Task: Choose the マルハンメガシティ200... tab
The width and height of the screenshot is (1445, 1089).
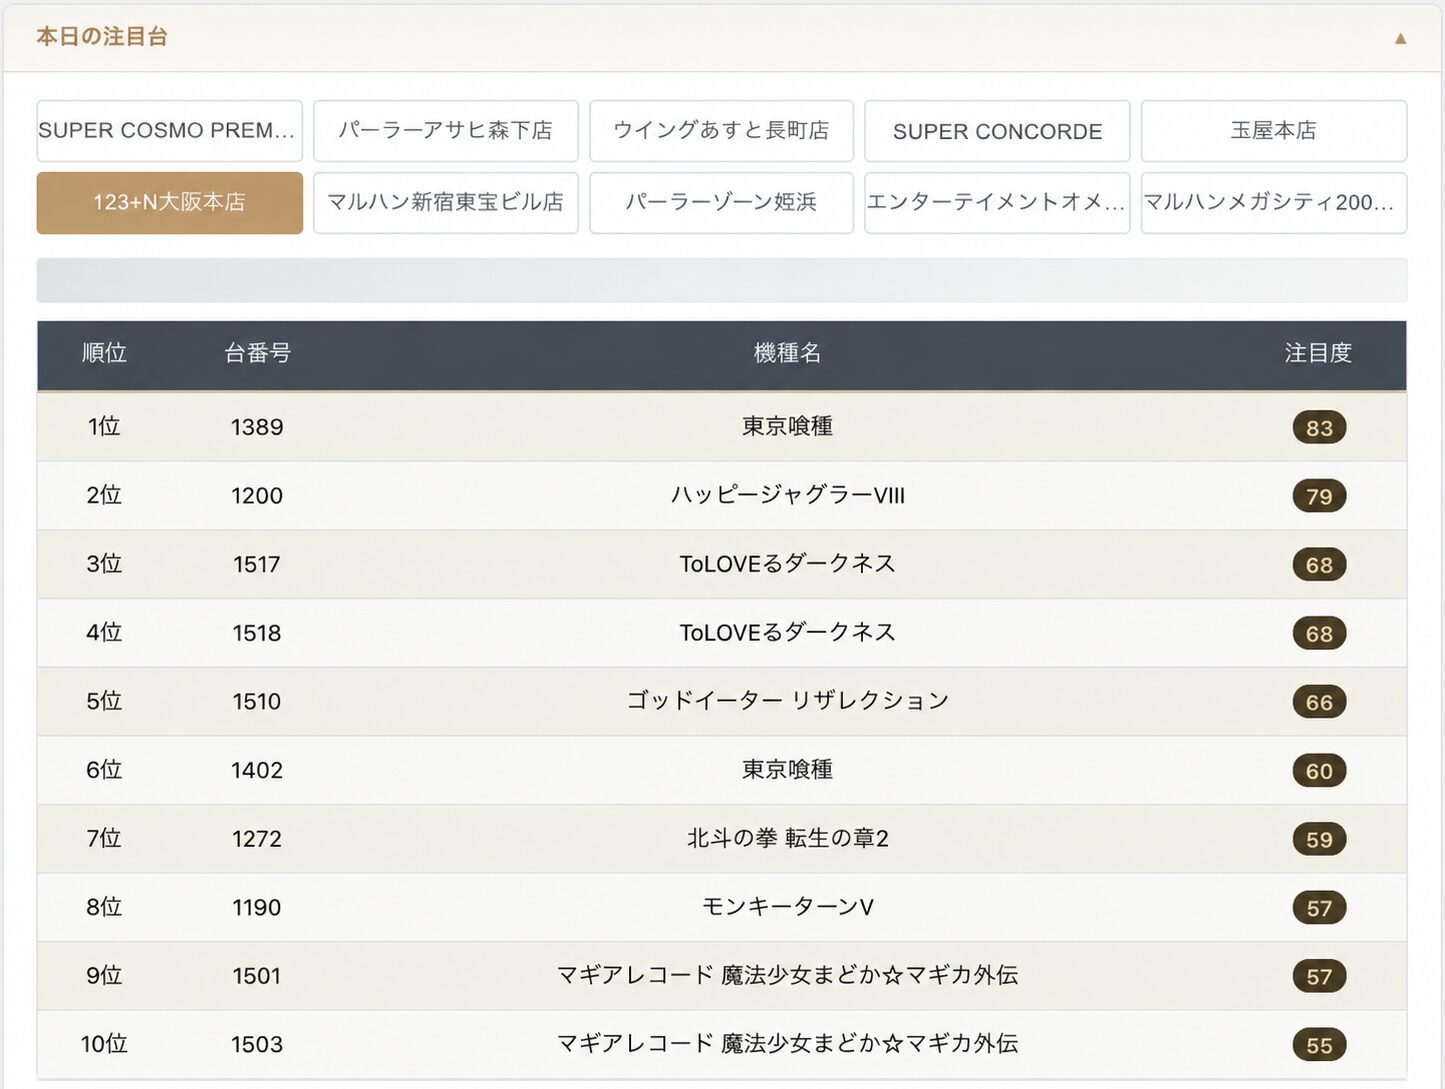Action: coord(1273,203)
